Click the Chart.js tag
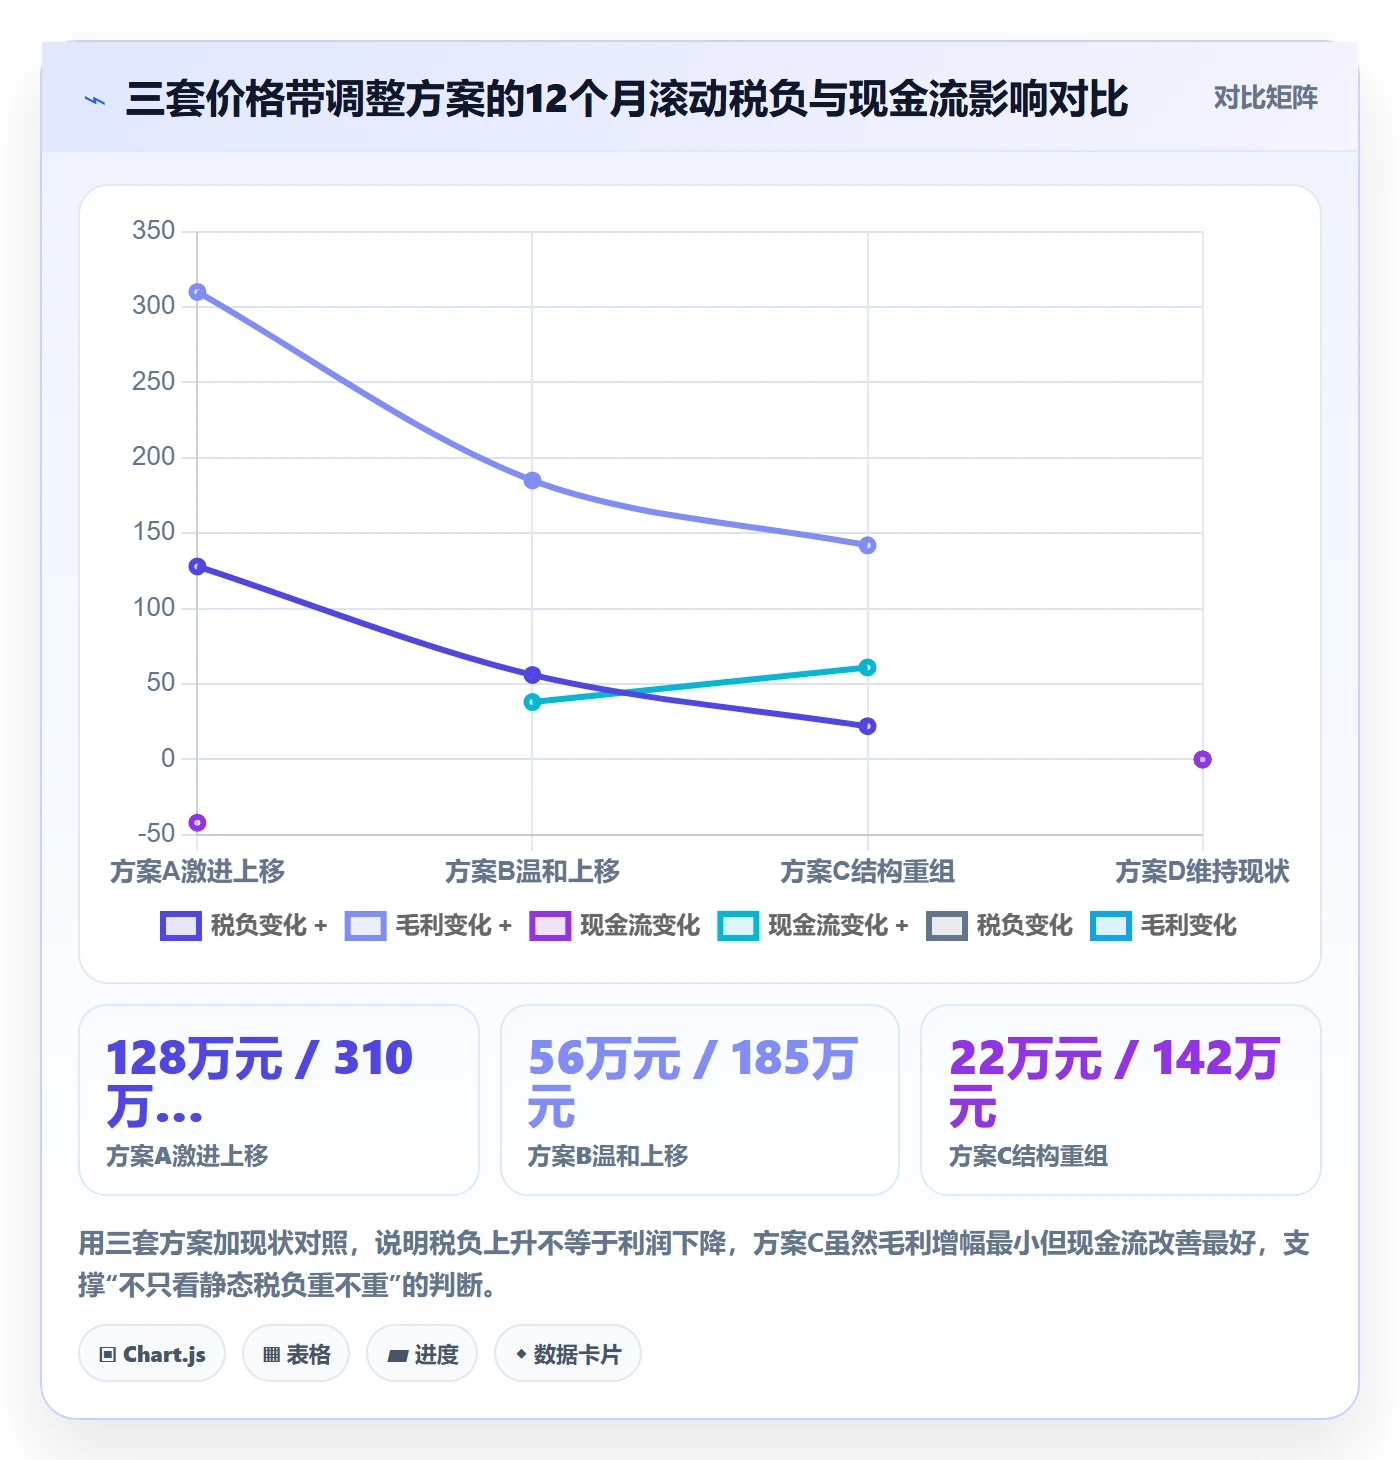This screenshot has height=1460, width=1400. click(152, 1354)
